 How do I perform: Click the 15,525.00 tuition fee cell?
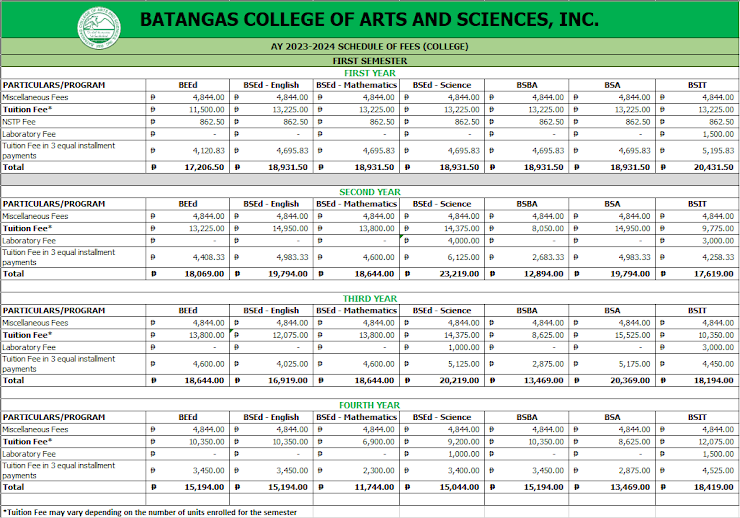[612, 335]
